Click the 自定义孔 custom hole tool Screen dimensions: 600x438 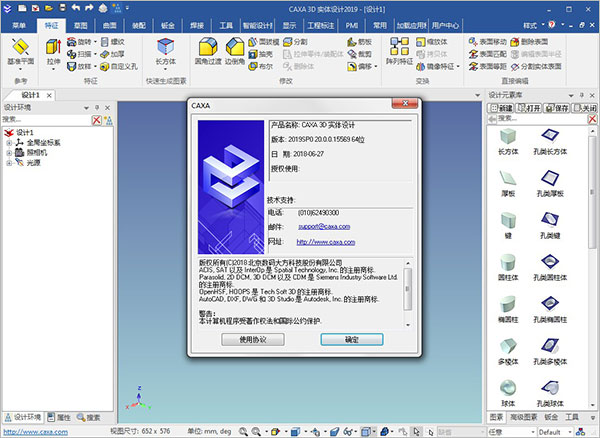pyautogui.click(x=119, y=66)
